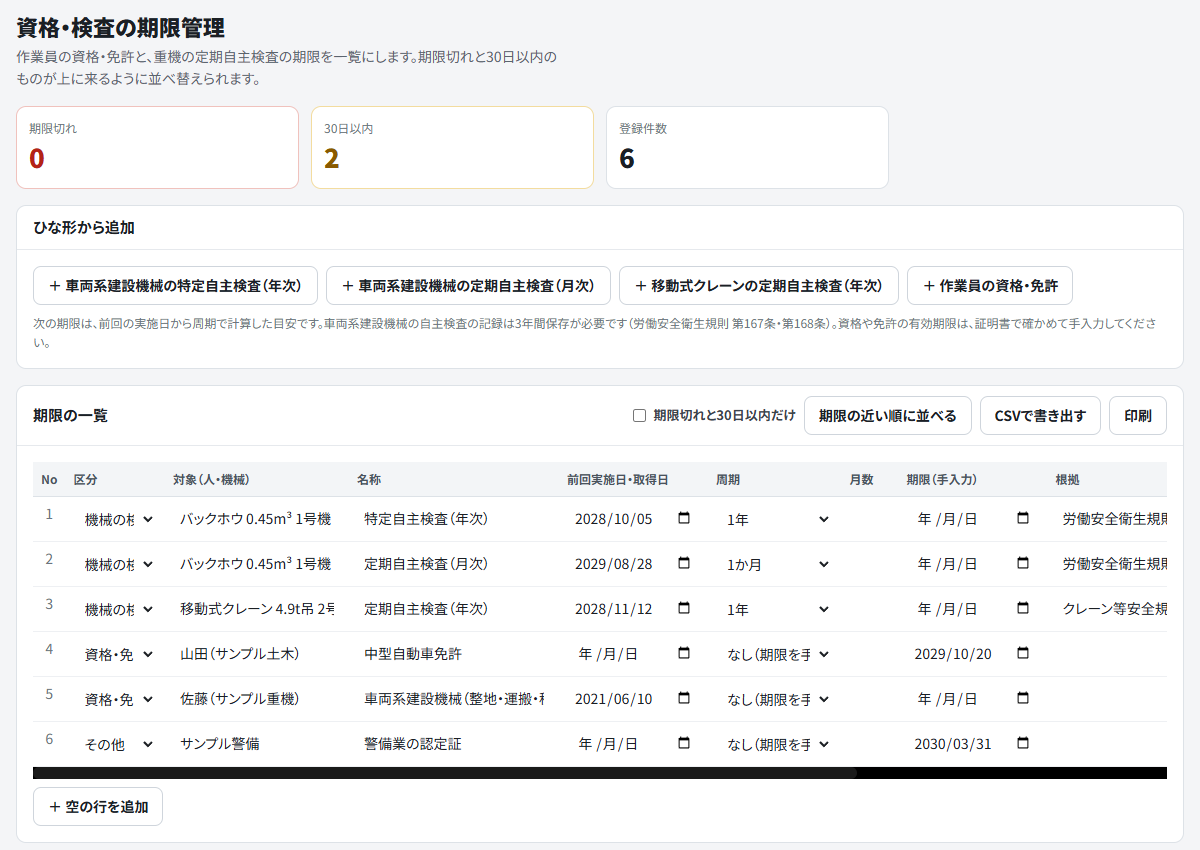Image resolution: width=1200 pixels, height=850 pixels.
Task: Open その他 category dropdown in row 6
Action: [x=119, y=744]
